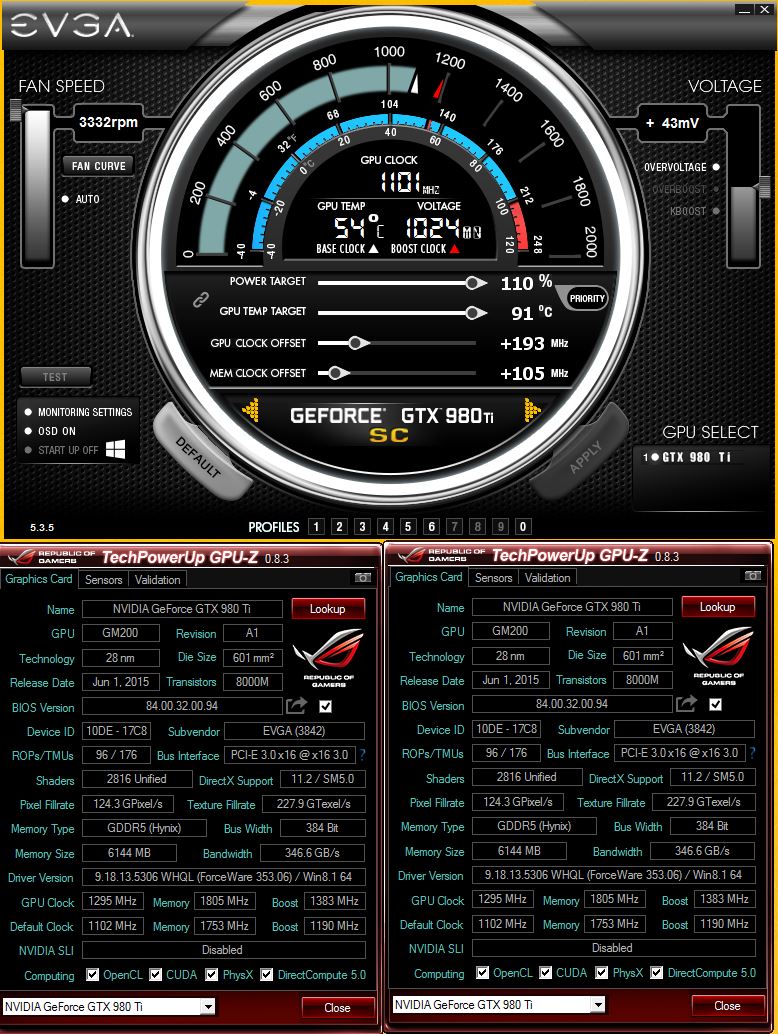This screenshot has height=1034, width=778.
Task: Click ROG logo in left GPU-Z title bar
Action: (20, 557)
